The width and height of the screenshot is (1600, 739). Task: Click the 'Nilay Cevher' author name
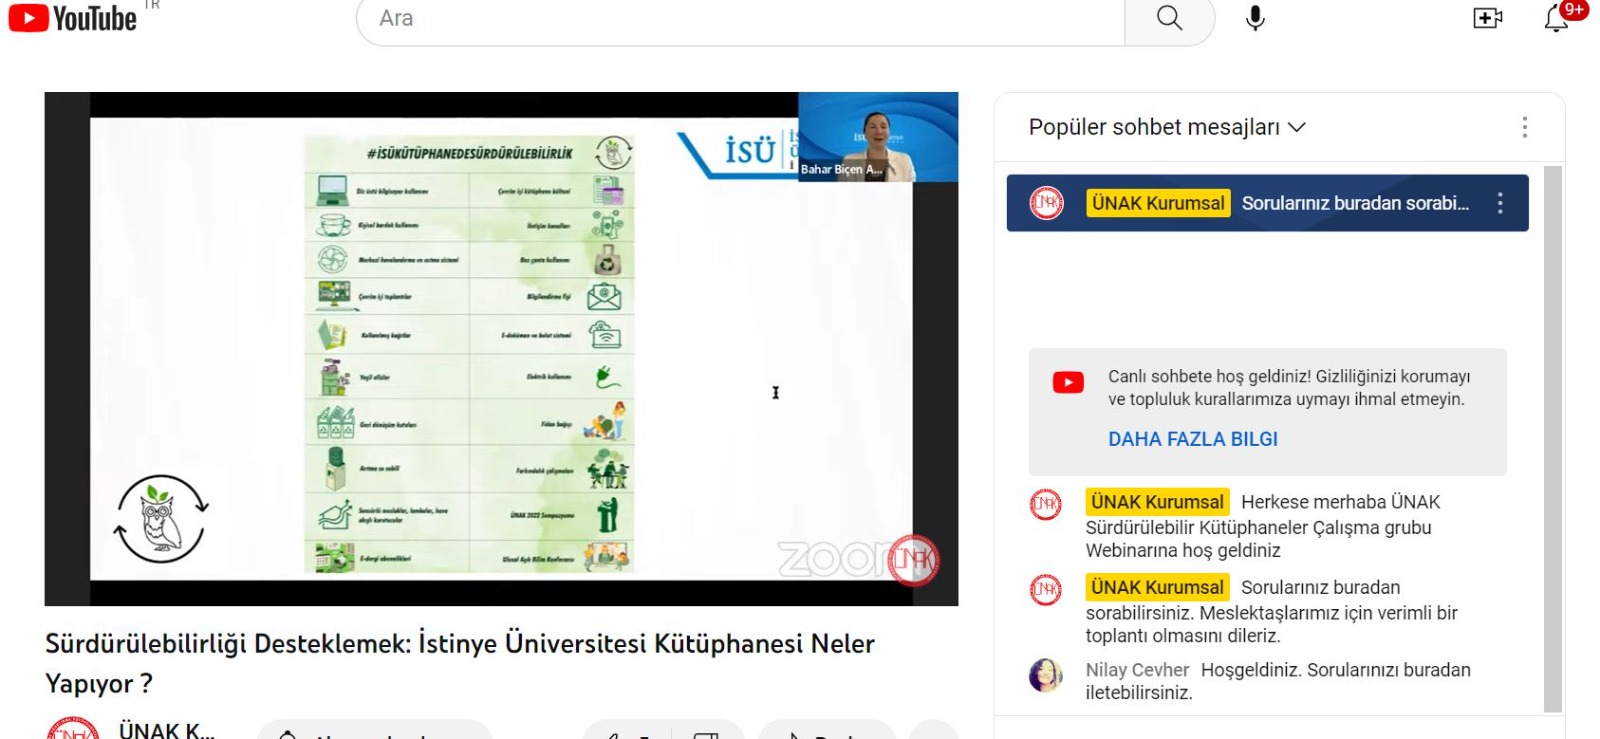point(1137,670)
